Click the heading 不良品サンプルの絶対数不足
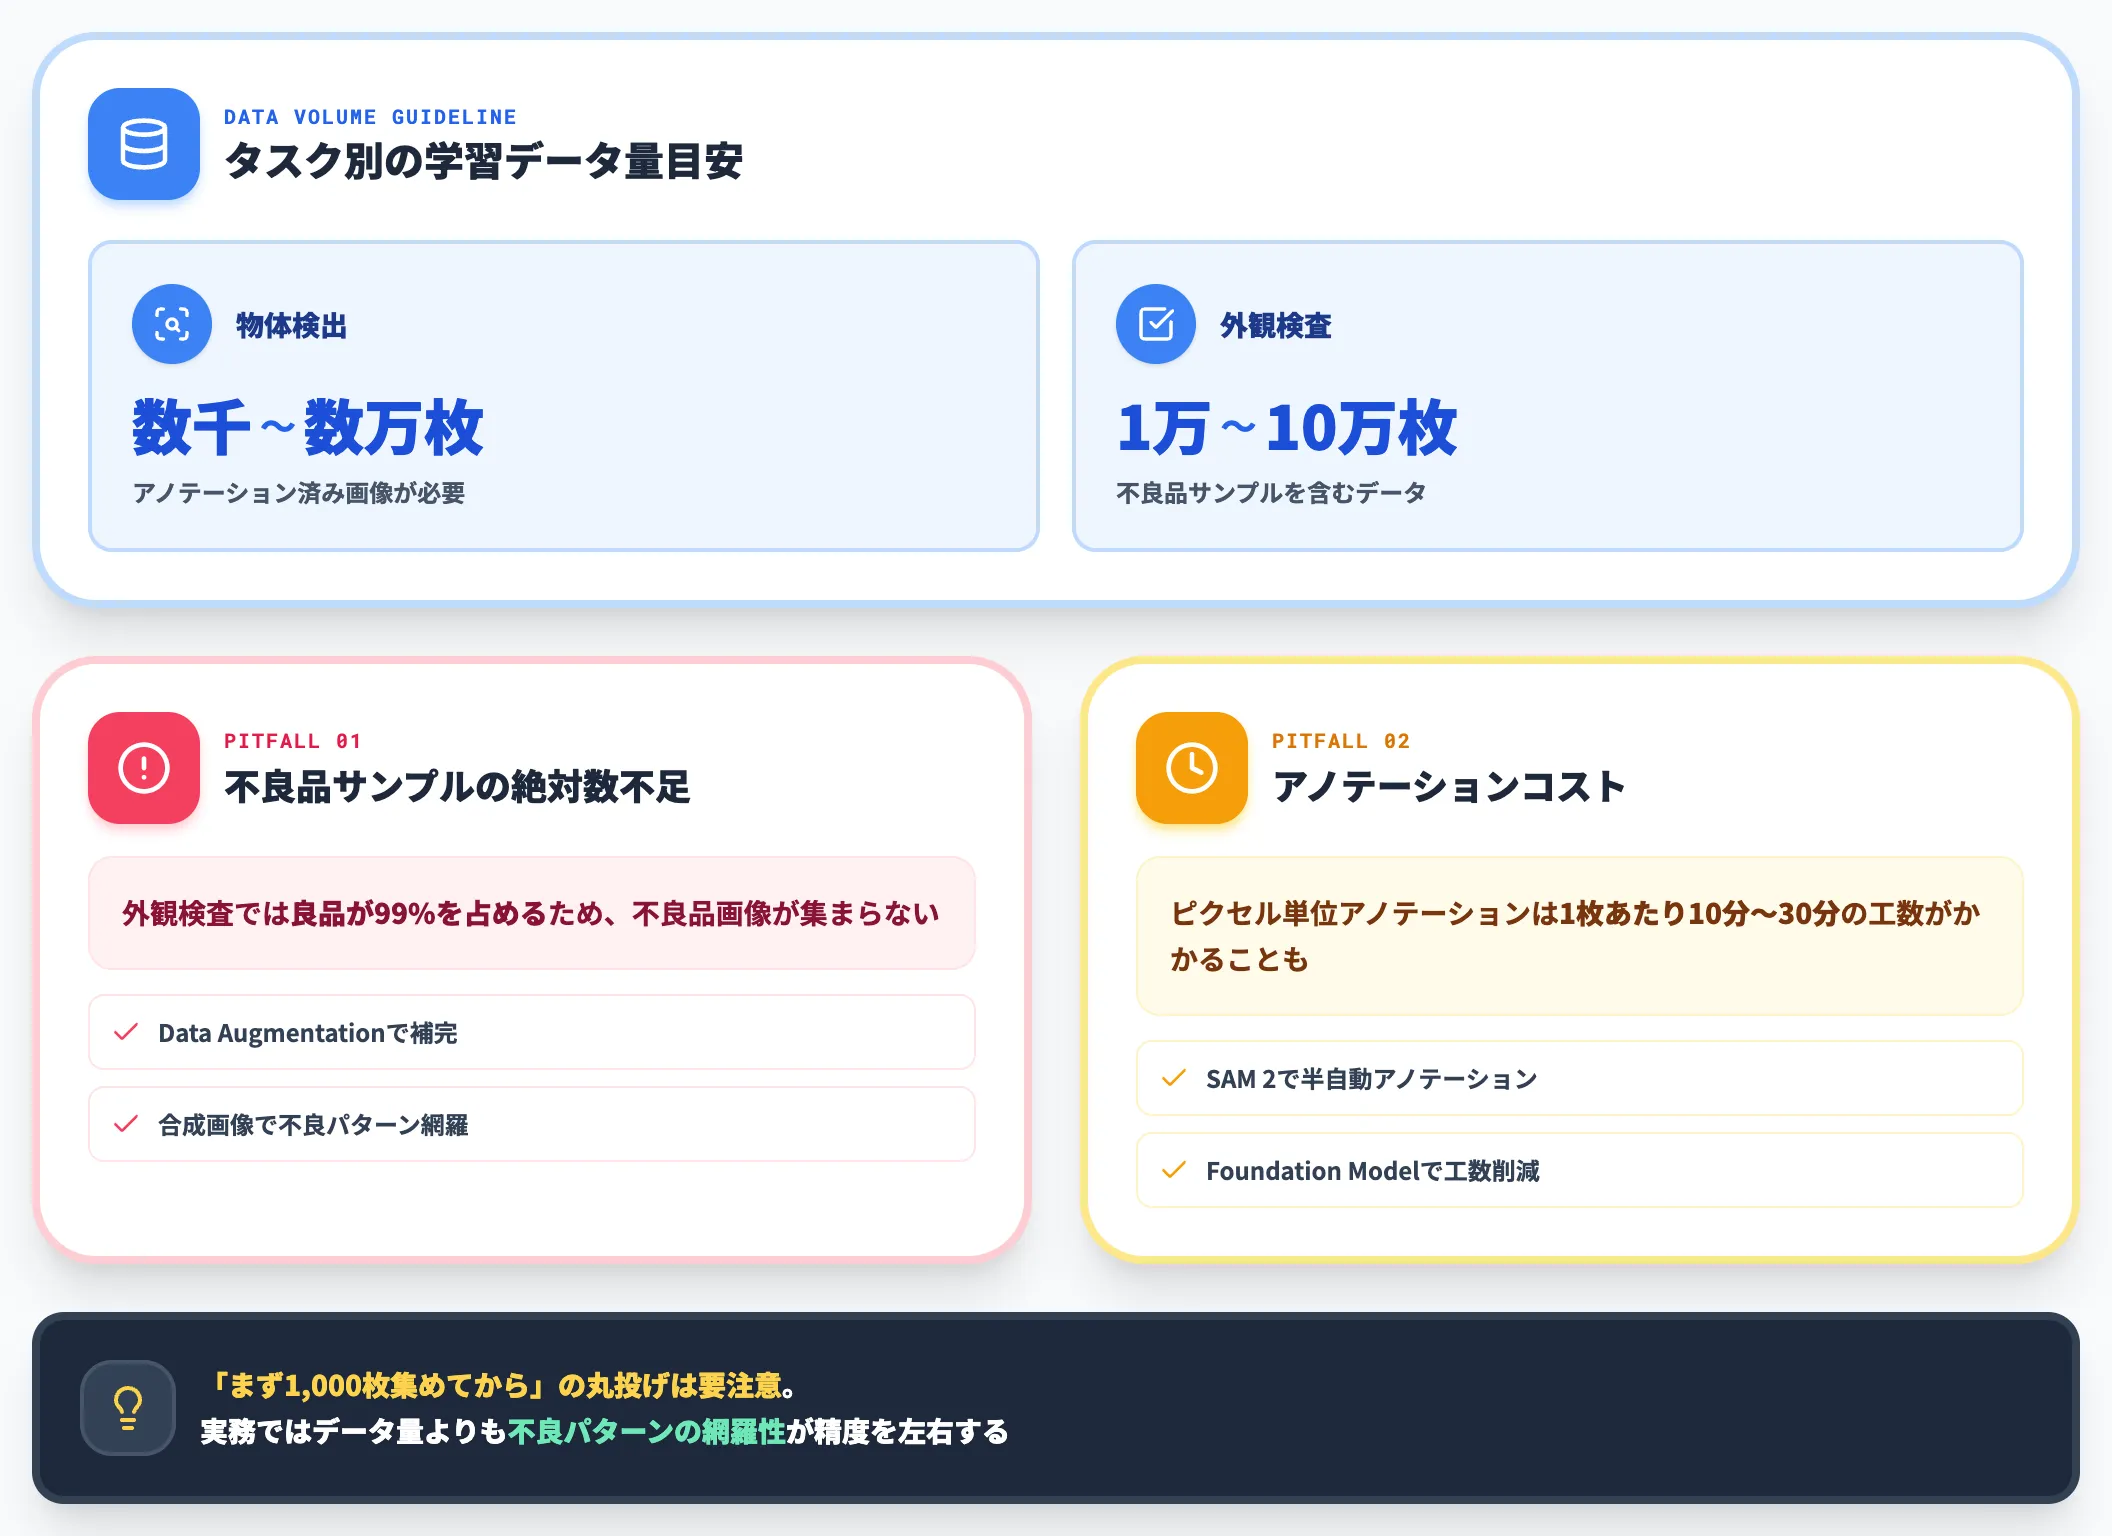This screenshot has height=1536, width=2112. click(457, 787)
